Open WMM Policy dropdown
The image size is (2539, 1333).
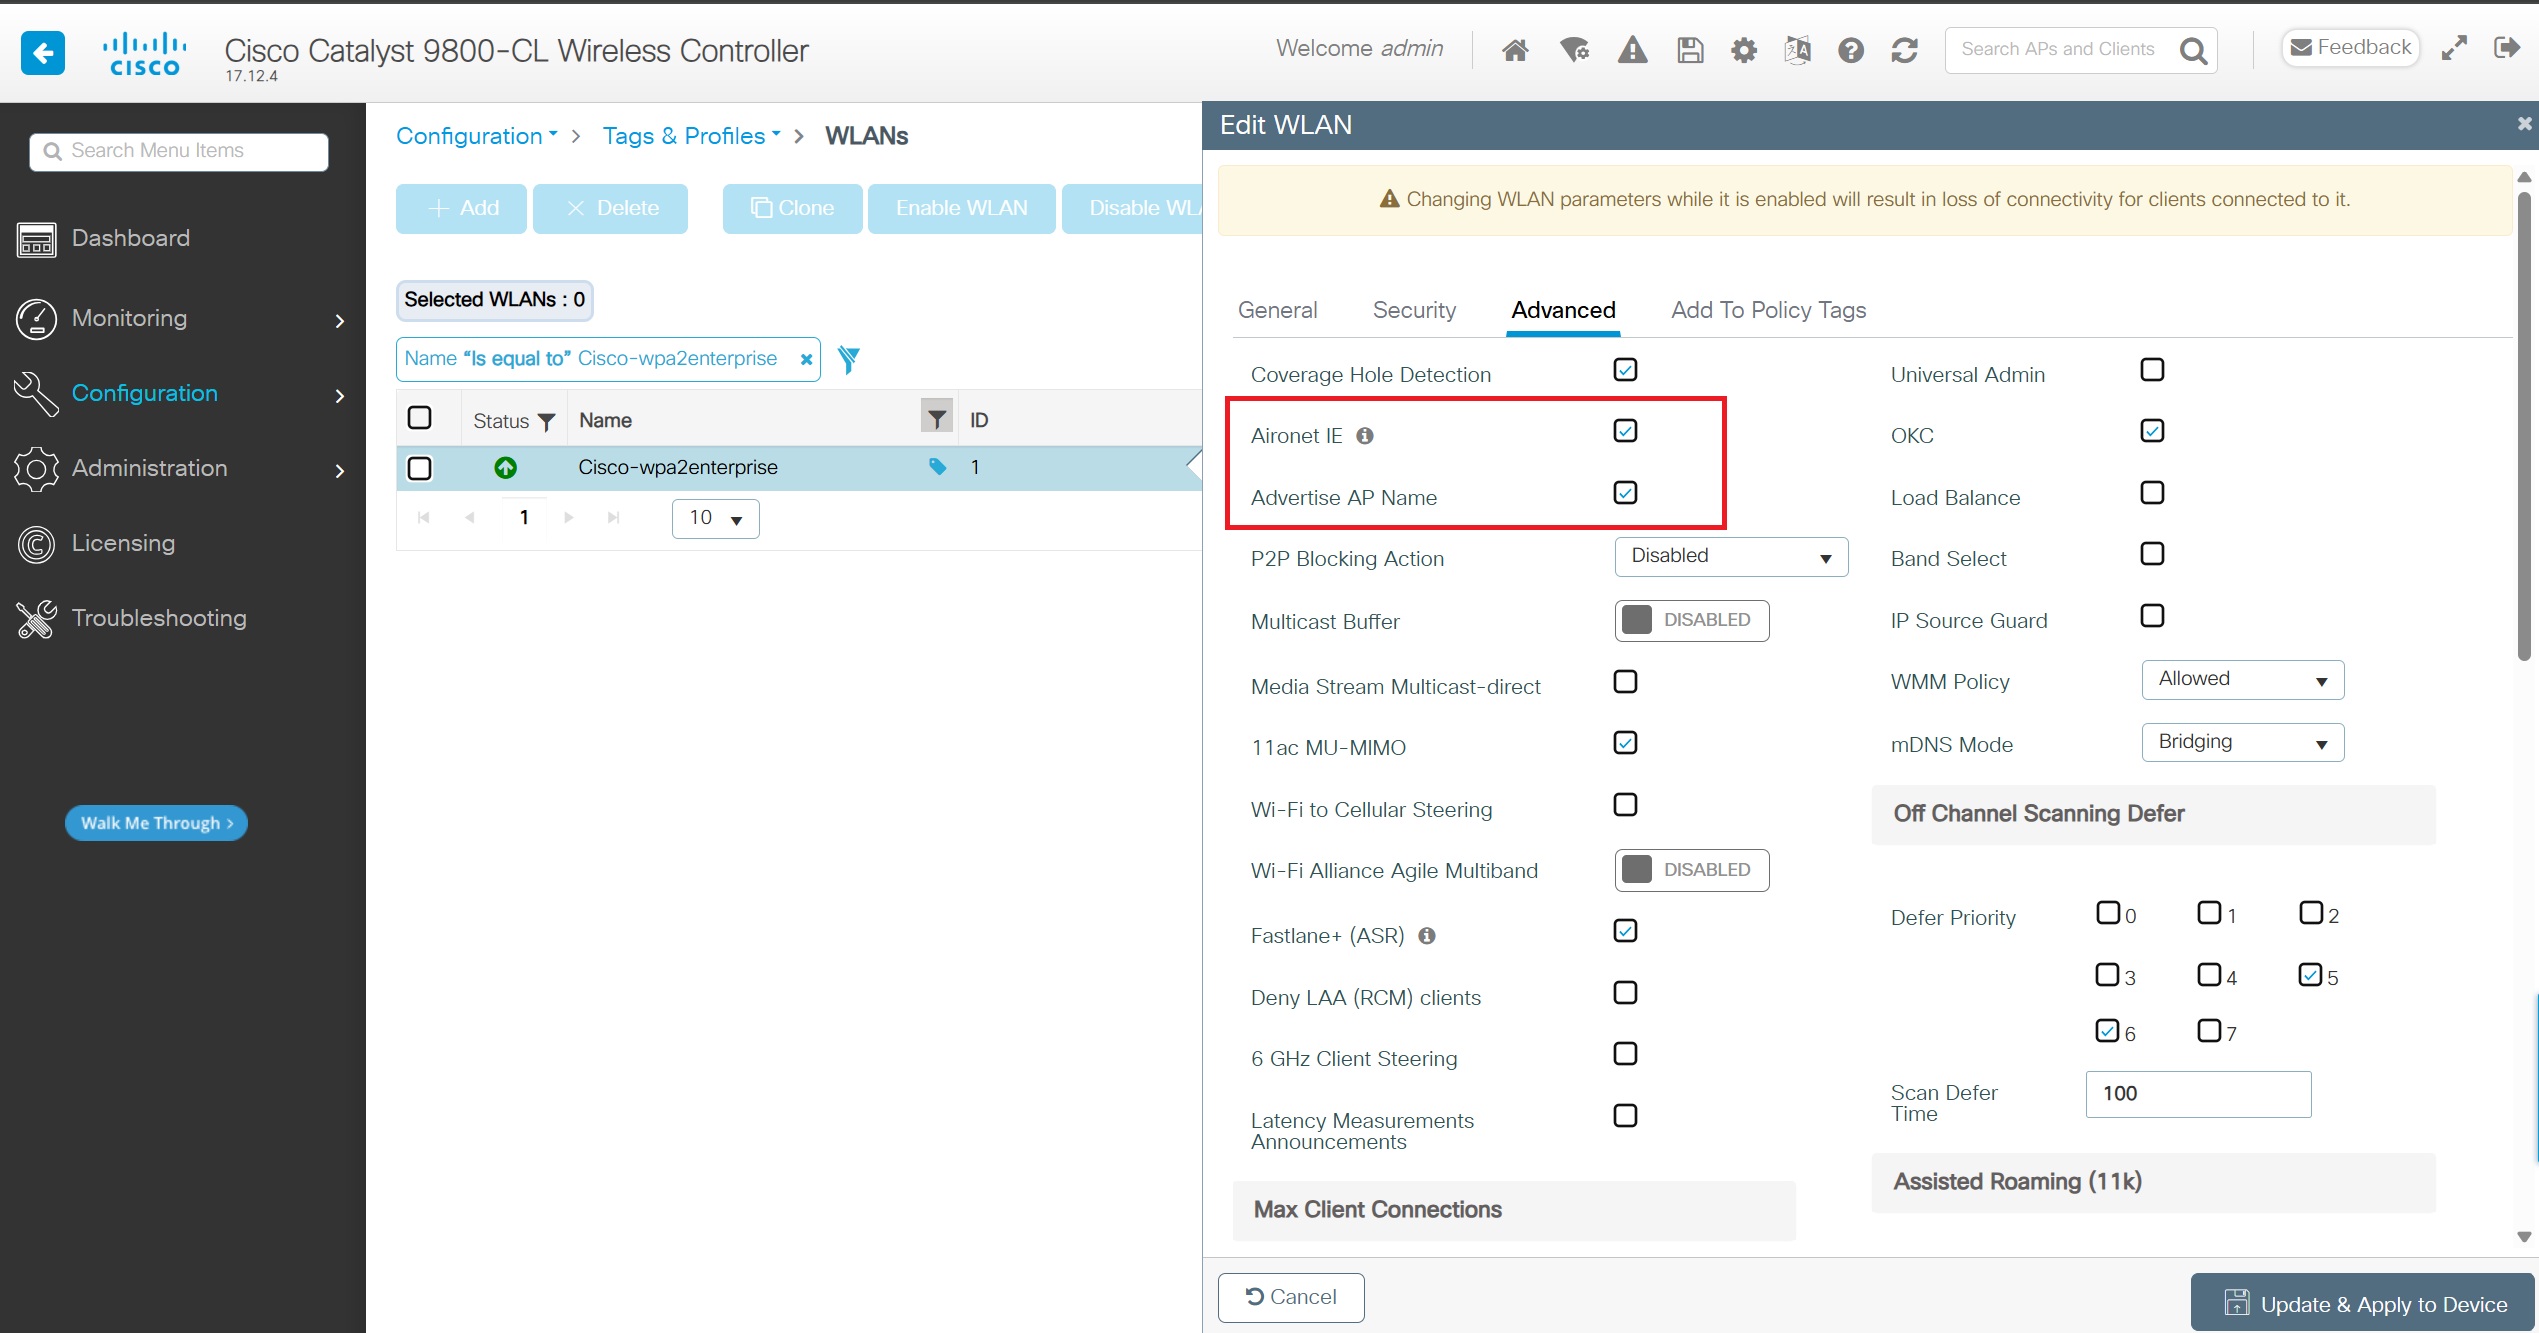tap(2243, 680)
